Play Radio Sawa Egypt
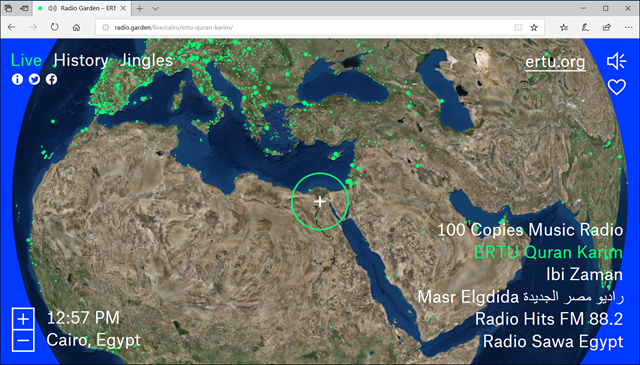Image resolution: width=640 pixels, height=365 pixels. (x=553, y=341)
